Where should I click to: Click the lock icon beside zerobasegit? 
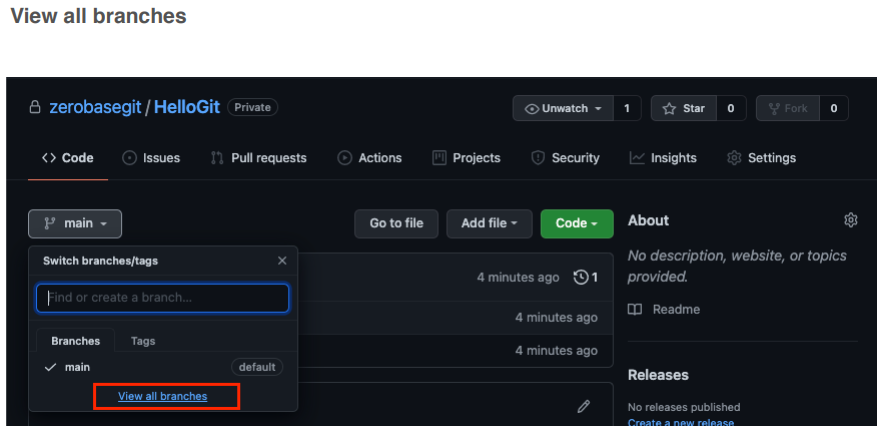35,107
